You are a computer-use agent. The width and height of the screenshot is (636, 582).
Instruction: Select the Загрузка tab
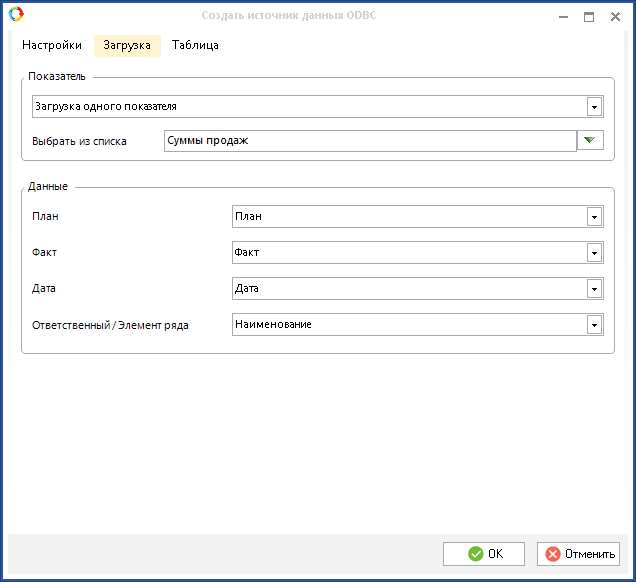(x=127, y=46)
